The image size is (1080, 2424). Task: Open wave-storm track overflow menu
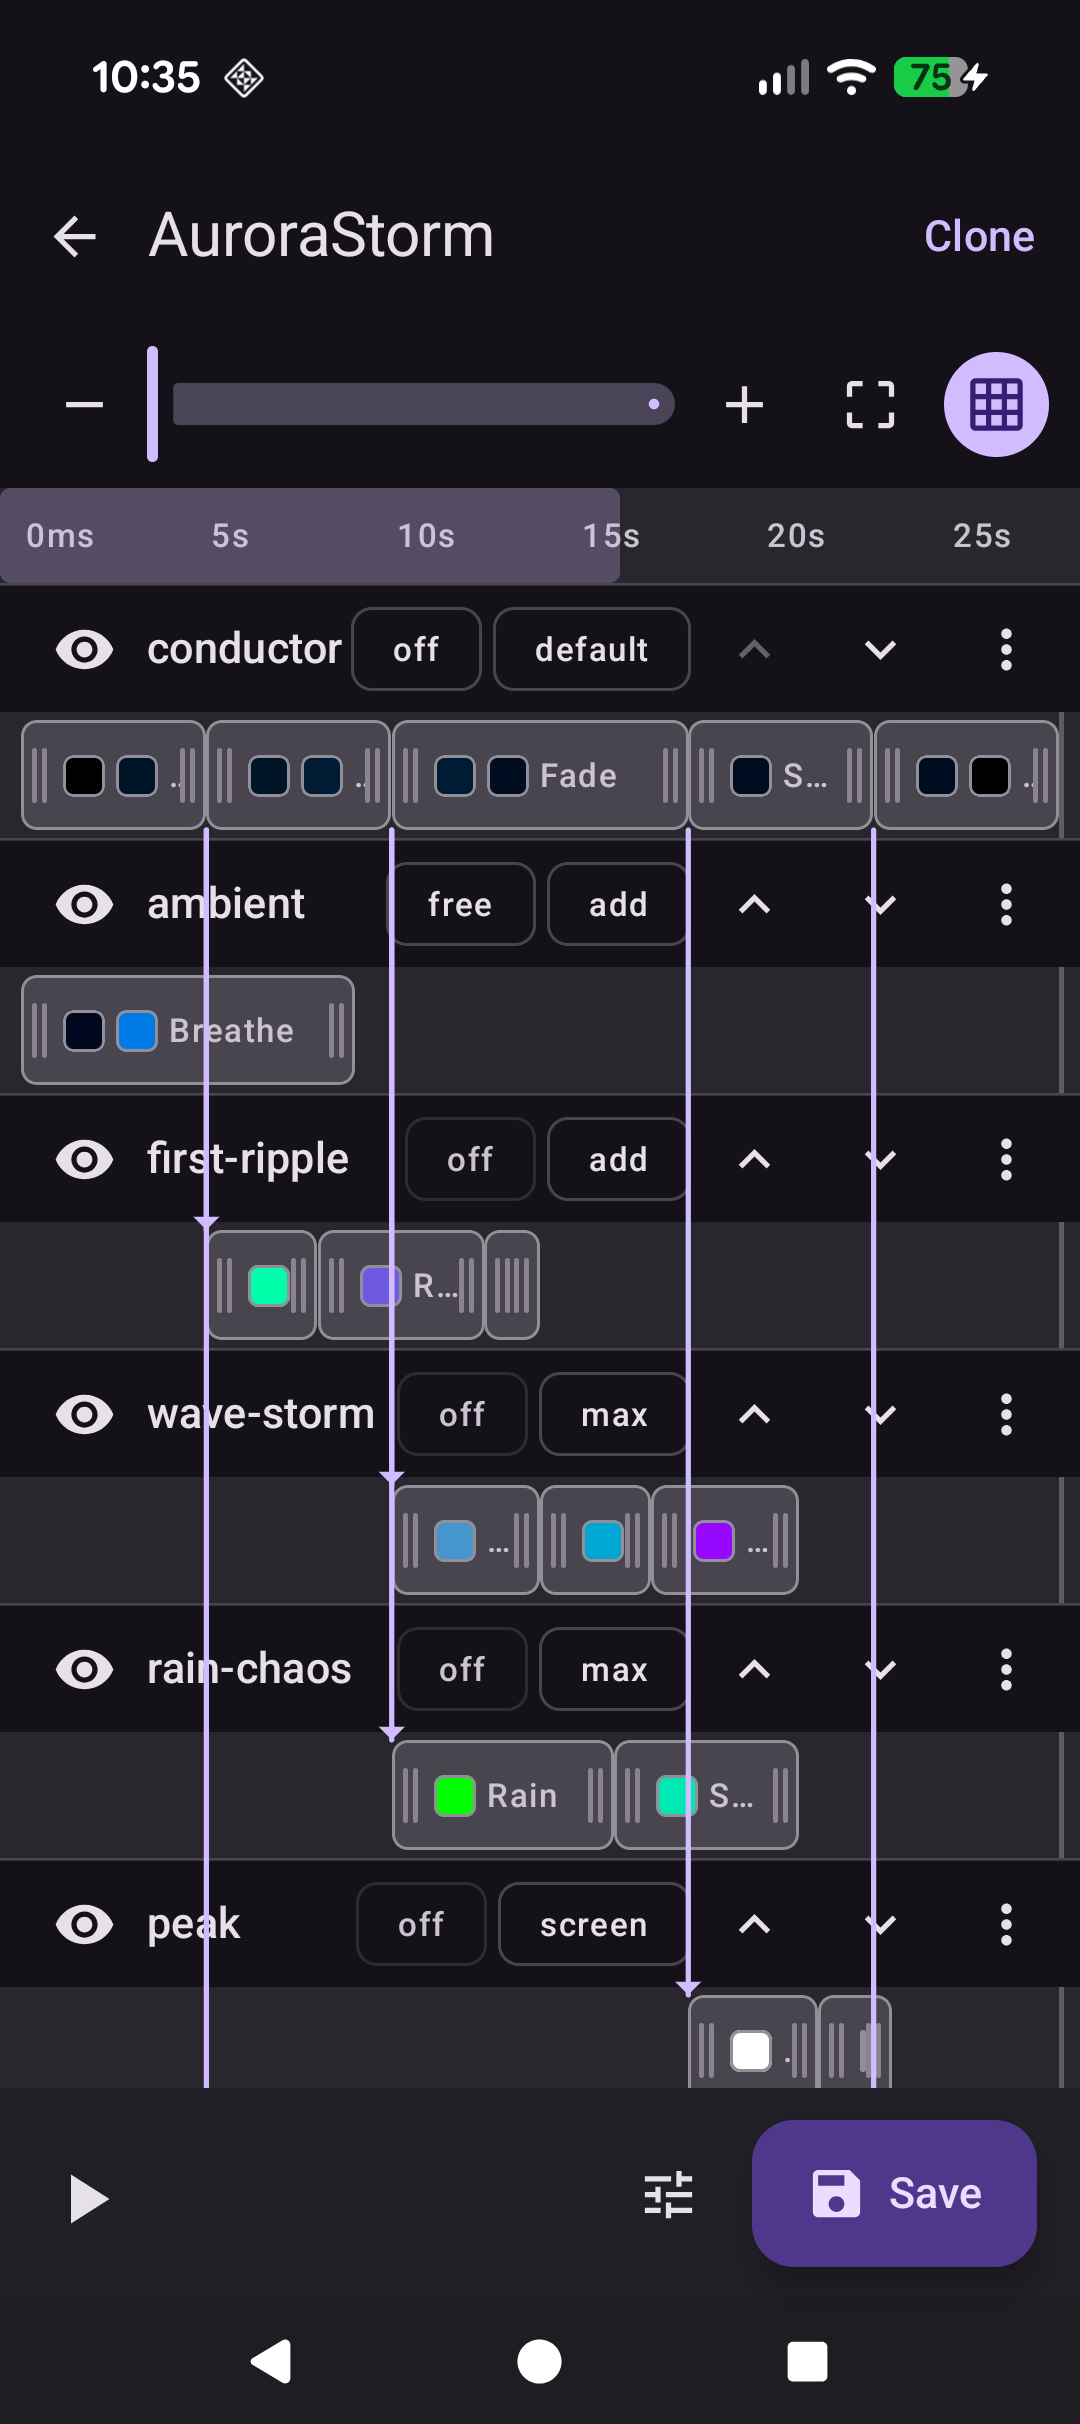click(1006, 1415)
